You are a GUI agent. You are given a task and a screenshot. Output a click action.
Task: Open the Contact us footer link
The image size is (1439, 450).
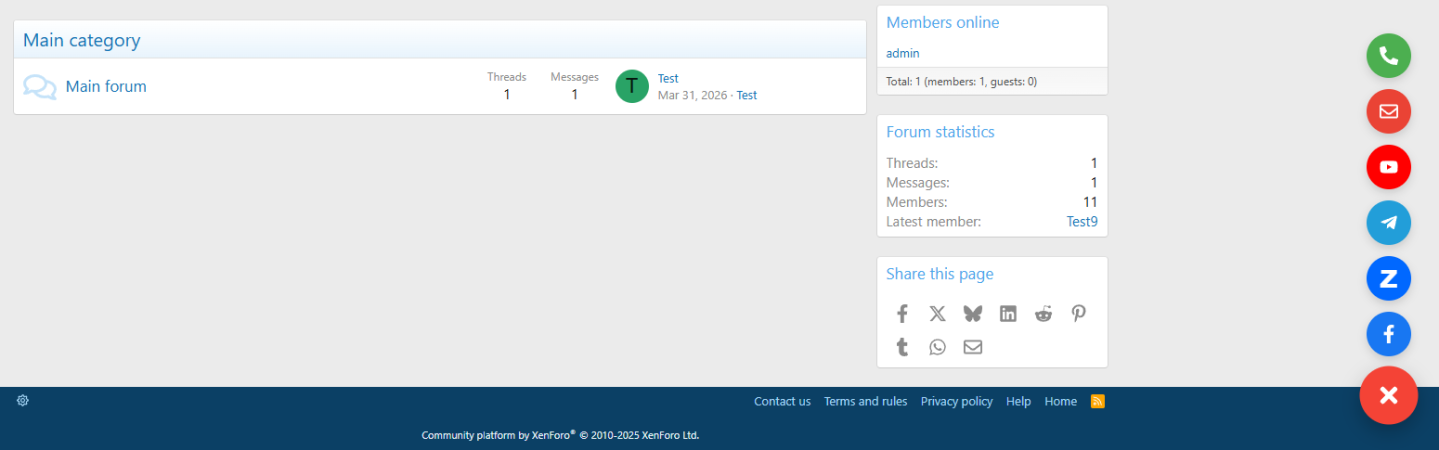pyautogui.click(x=782, y=401)
